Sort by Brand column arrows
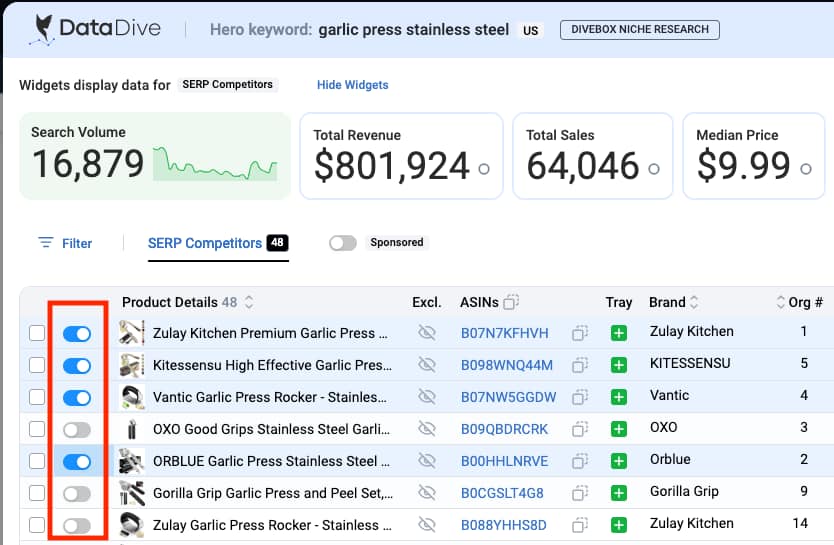834x545 pixels. pyautogui.click(x=694, y=302)
